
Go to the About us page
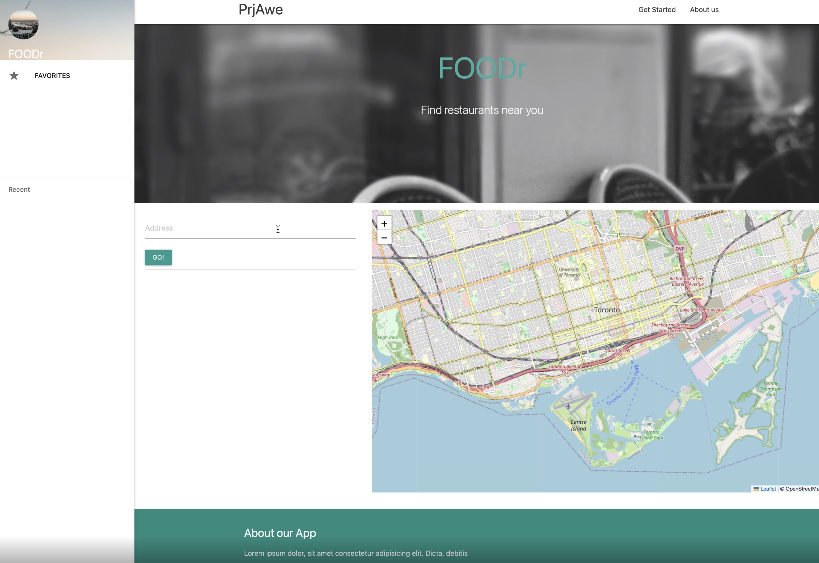coord(704,10)
